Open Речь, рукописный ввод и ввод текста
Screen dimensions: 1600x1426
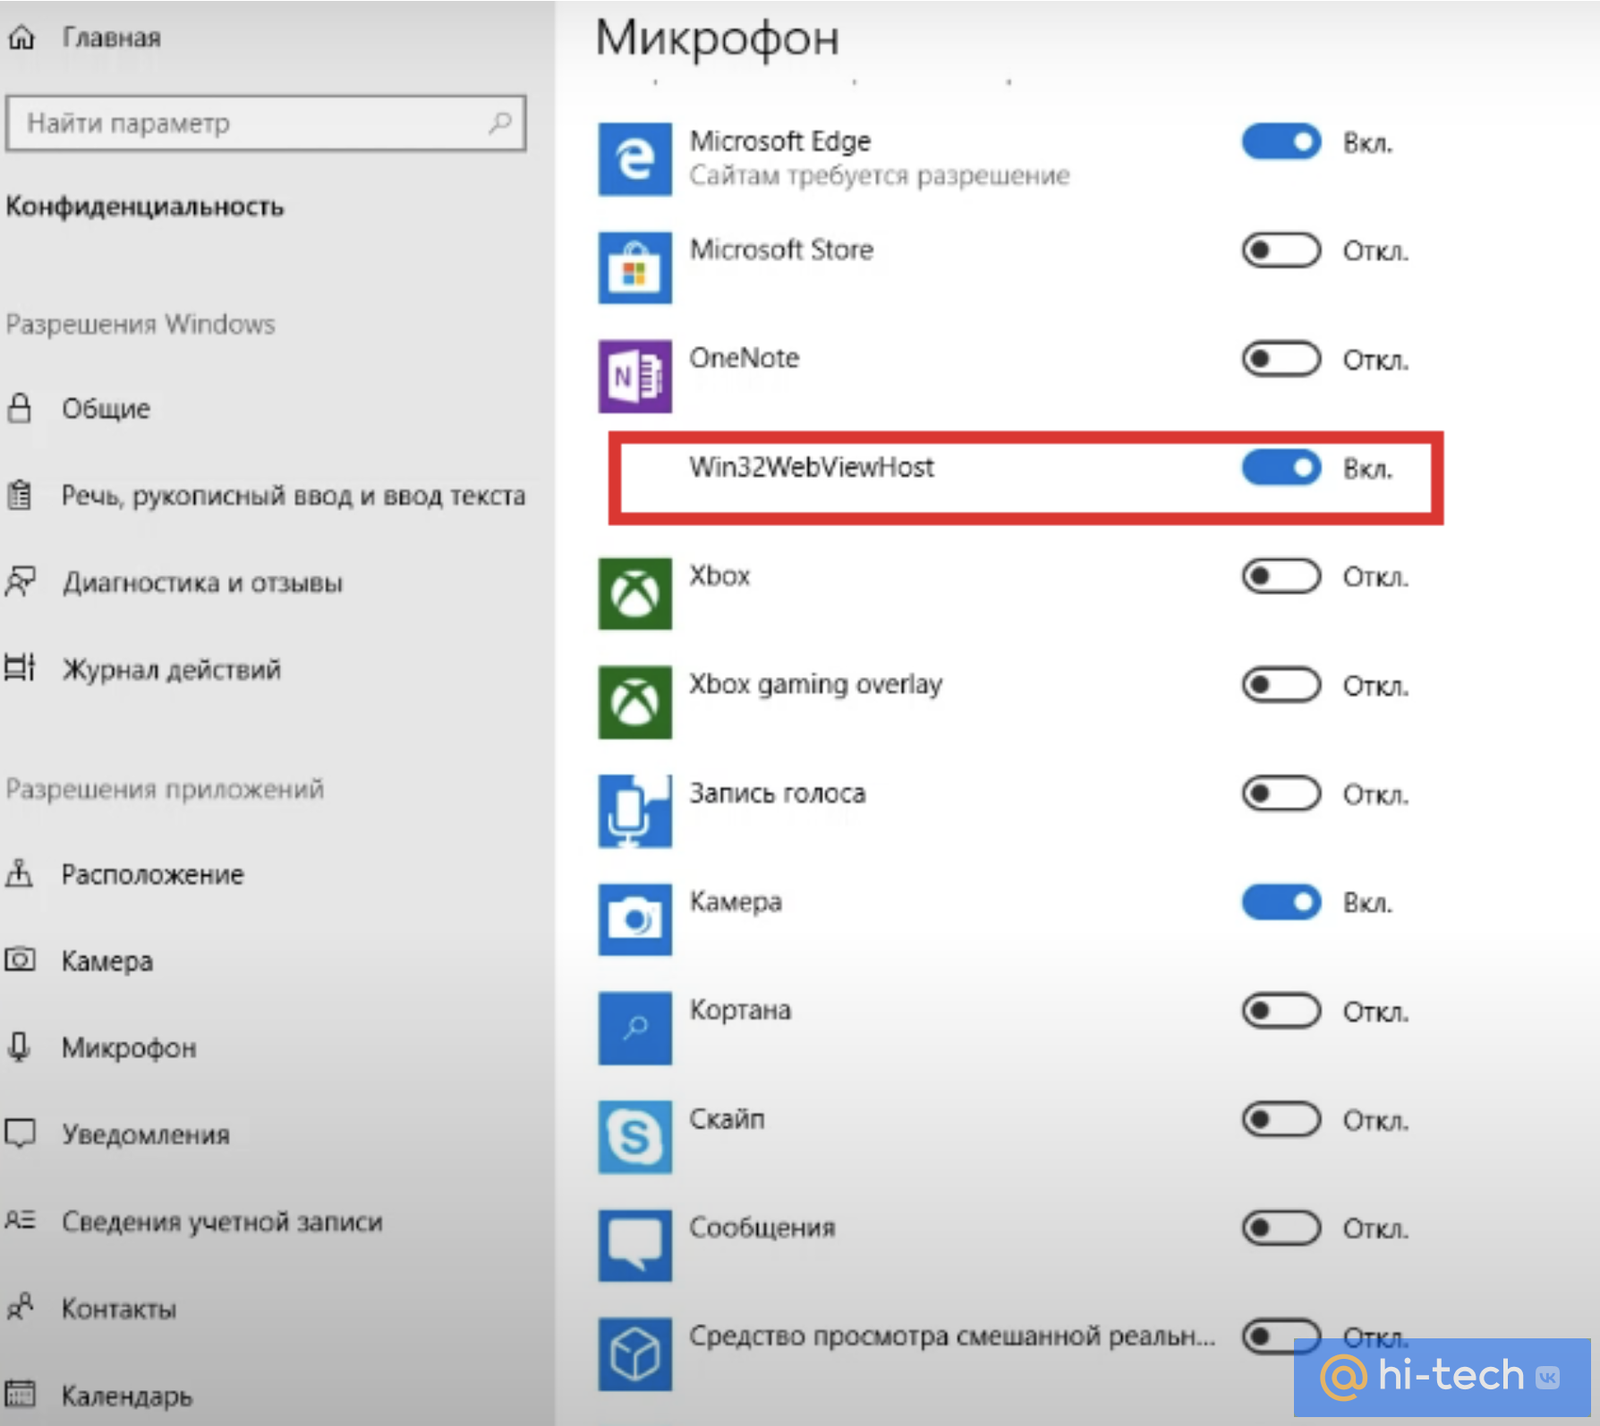point(293,495)
